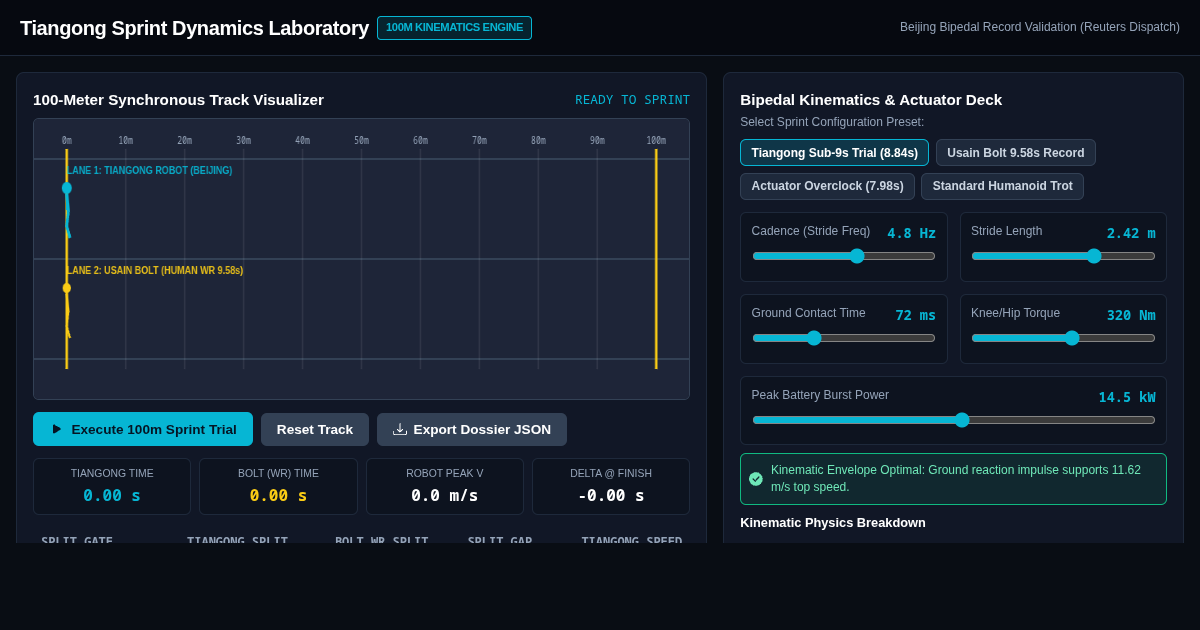
Task: Click the Delta @ Finish -0.00 s value
Action: point(611,495)
